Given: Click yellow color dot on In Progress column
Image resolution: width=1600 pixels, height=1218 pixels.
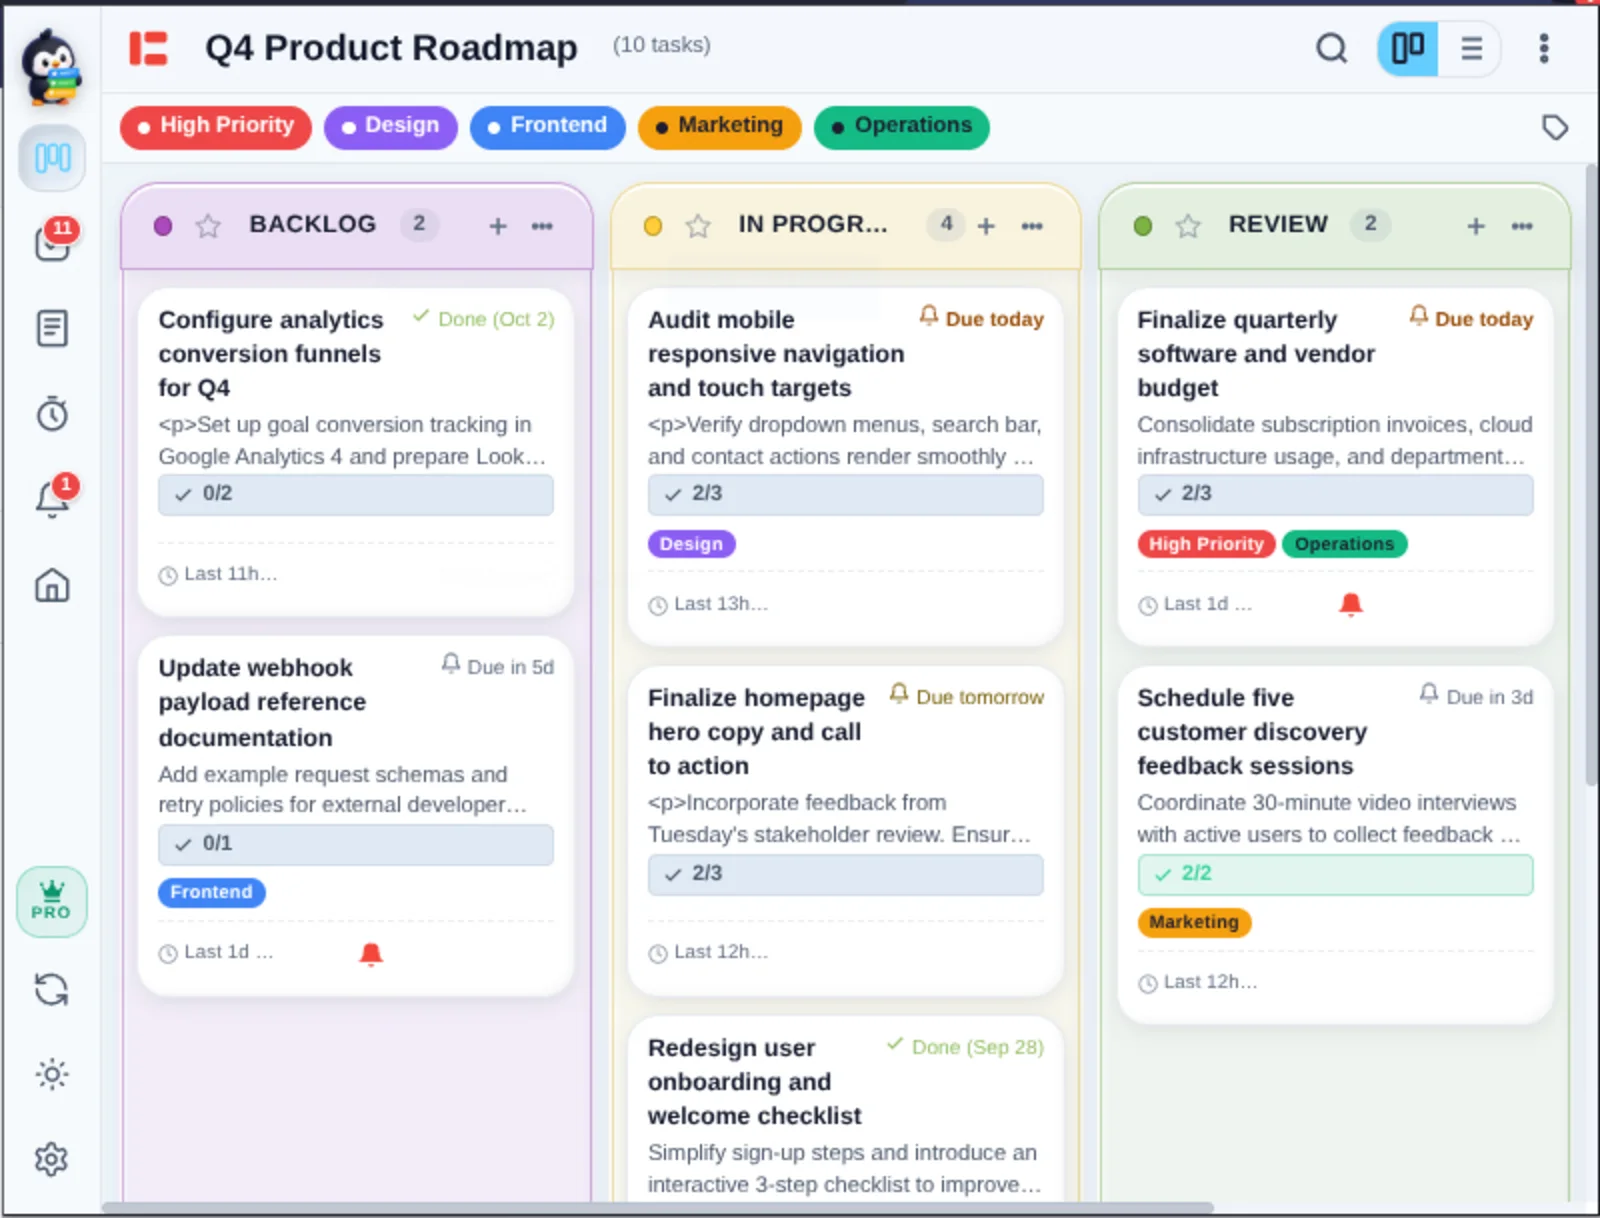Looking at the screenshot, I should pos(653,226).
